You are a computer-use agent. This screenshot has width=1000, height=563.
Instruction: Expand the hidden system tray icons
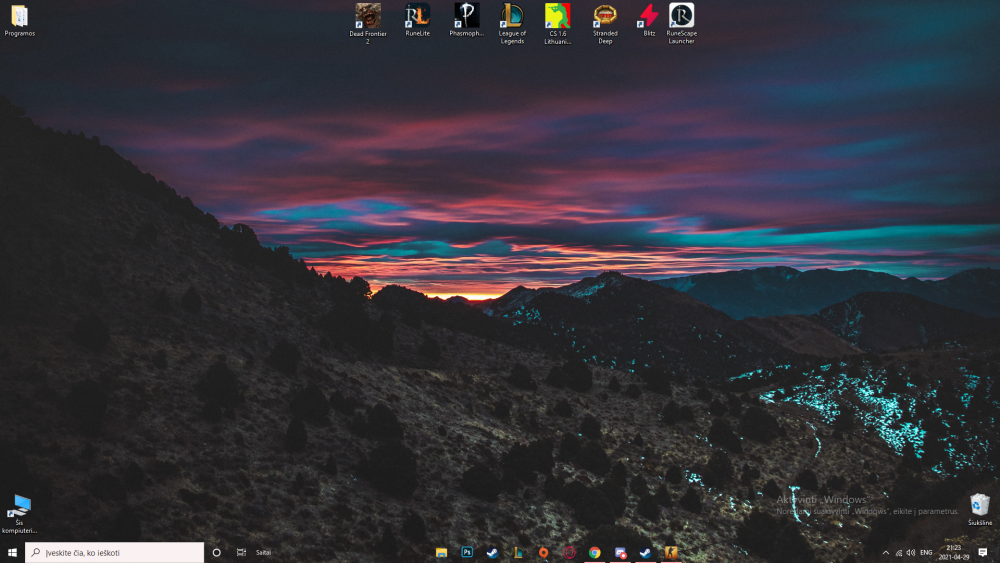coord(885,552)
